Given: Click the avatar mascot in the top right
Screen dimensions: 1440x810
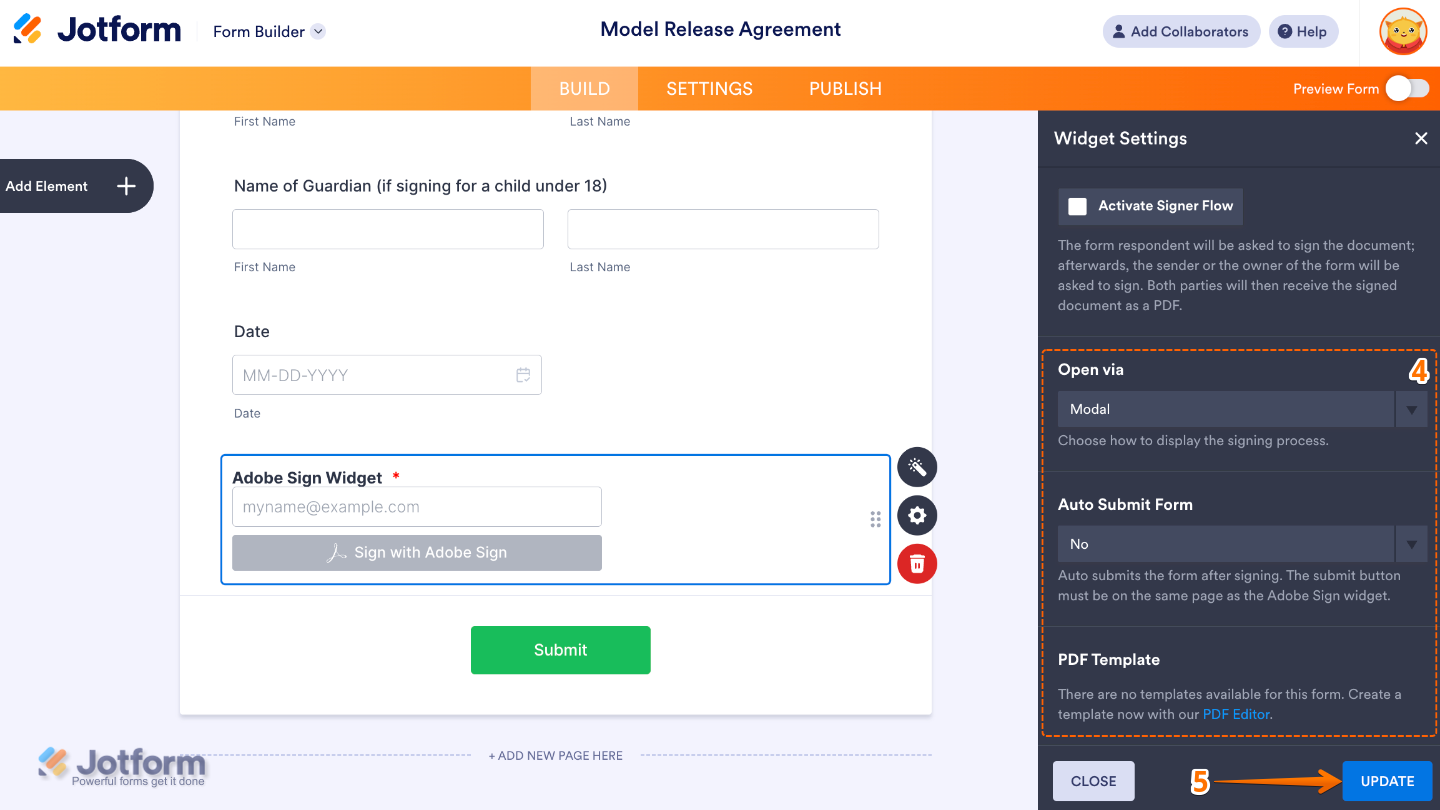Looking at the screenshot, I should click(1402, 31).
